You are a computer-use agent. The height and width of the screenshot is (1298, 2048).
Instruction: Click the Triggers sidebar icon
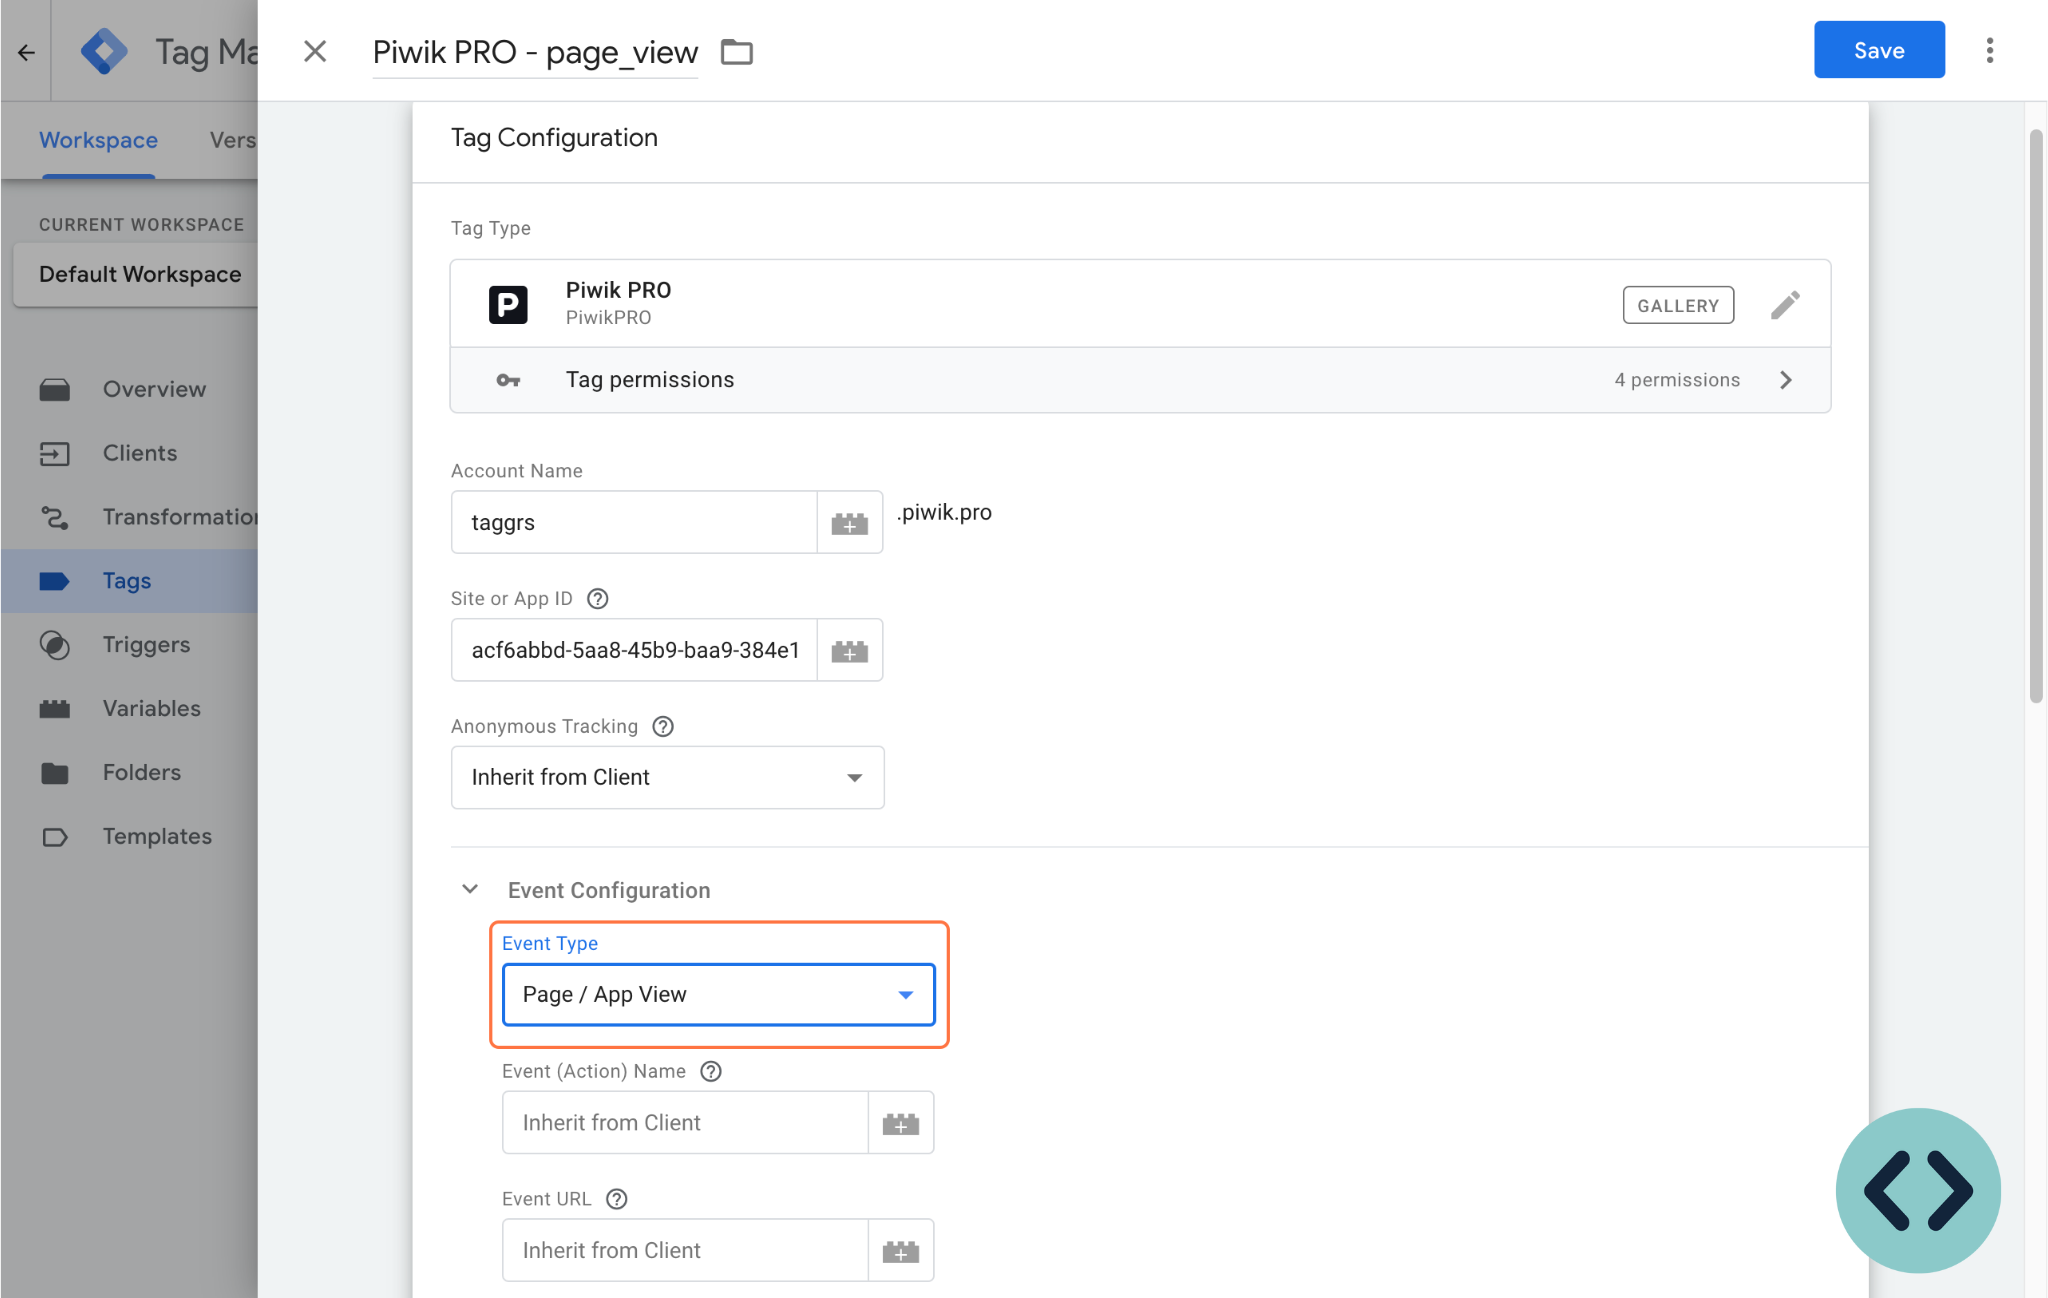click(55, 645)
